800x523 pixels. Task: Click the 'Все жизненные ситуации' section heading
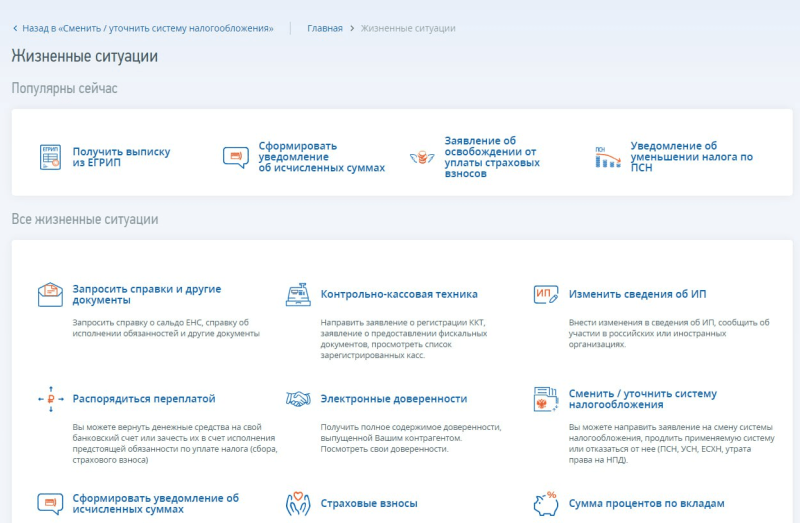85,219
